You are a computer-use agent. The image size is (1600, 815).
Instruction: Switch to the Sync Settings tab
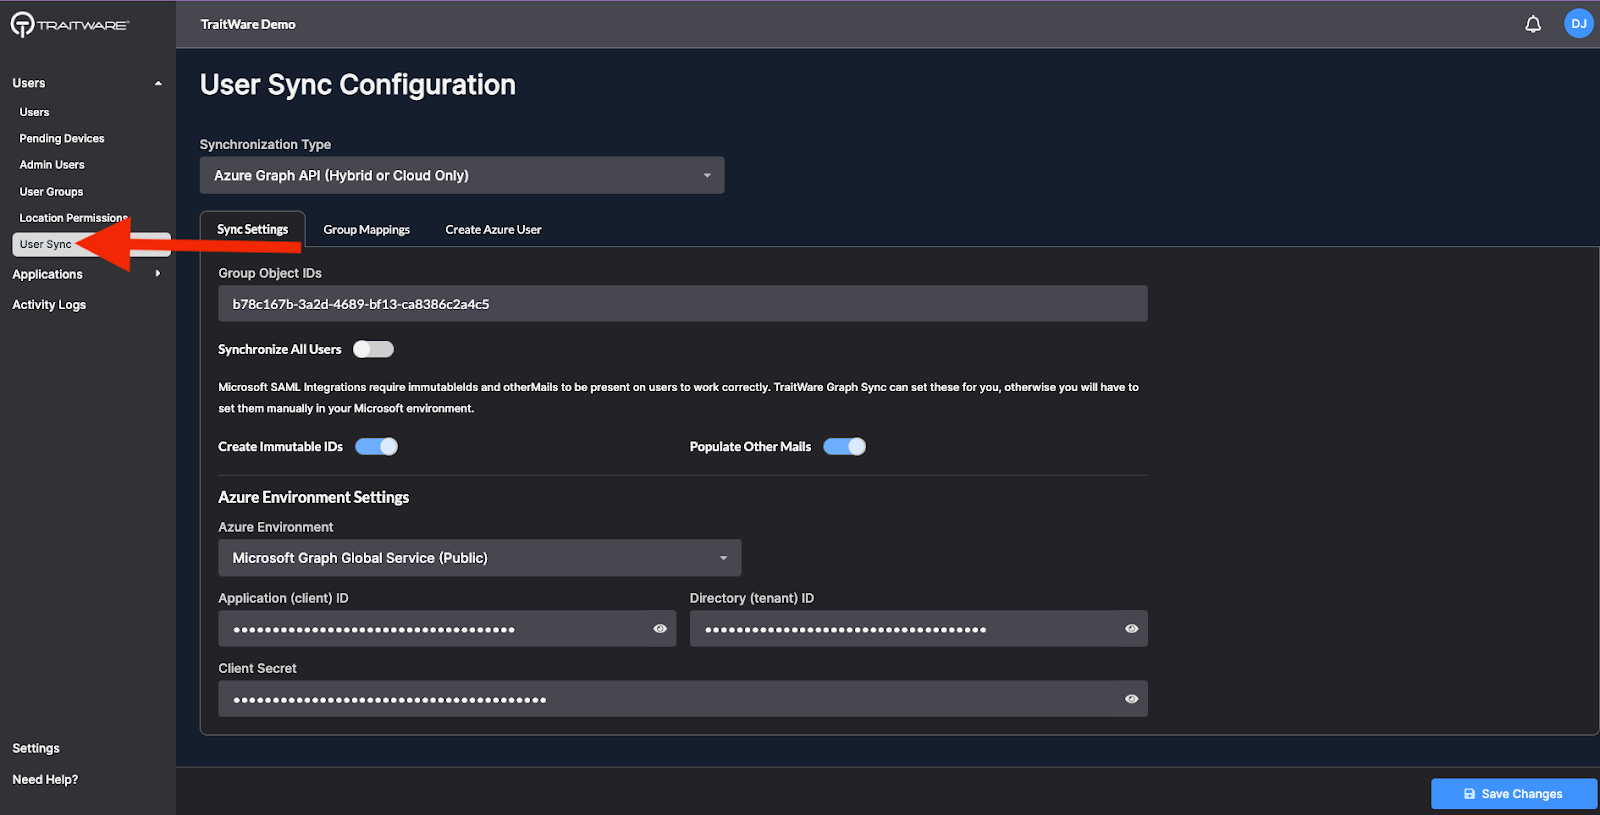pyautogui.click(x=253, y=229)
